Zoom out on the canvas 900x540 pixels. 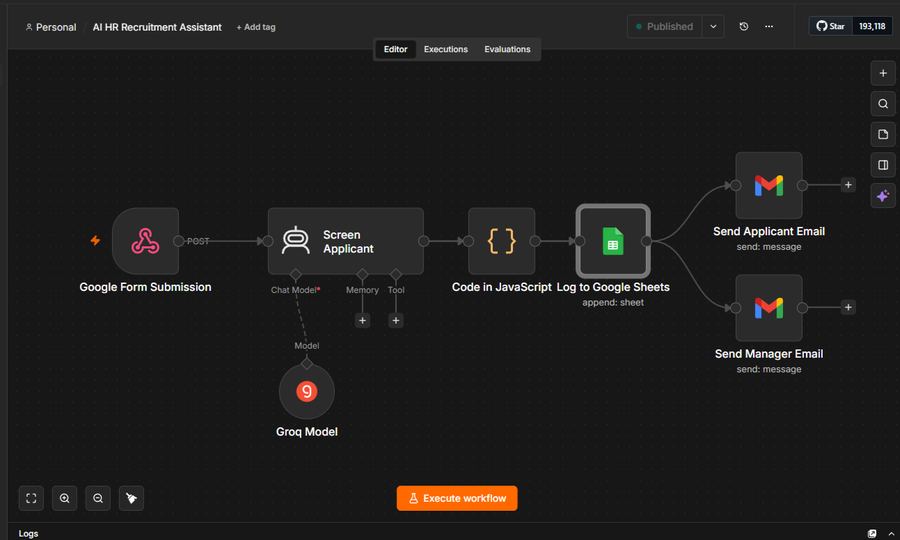pos(98,498)
